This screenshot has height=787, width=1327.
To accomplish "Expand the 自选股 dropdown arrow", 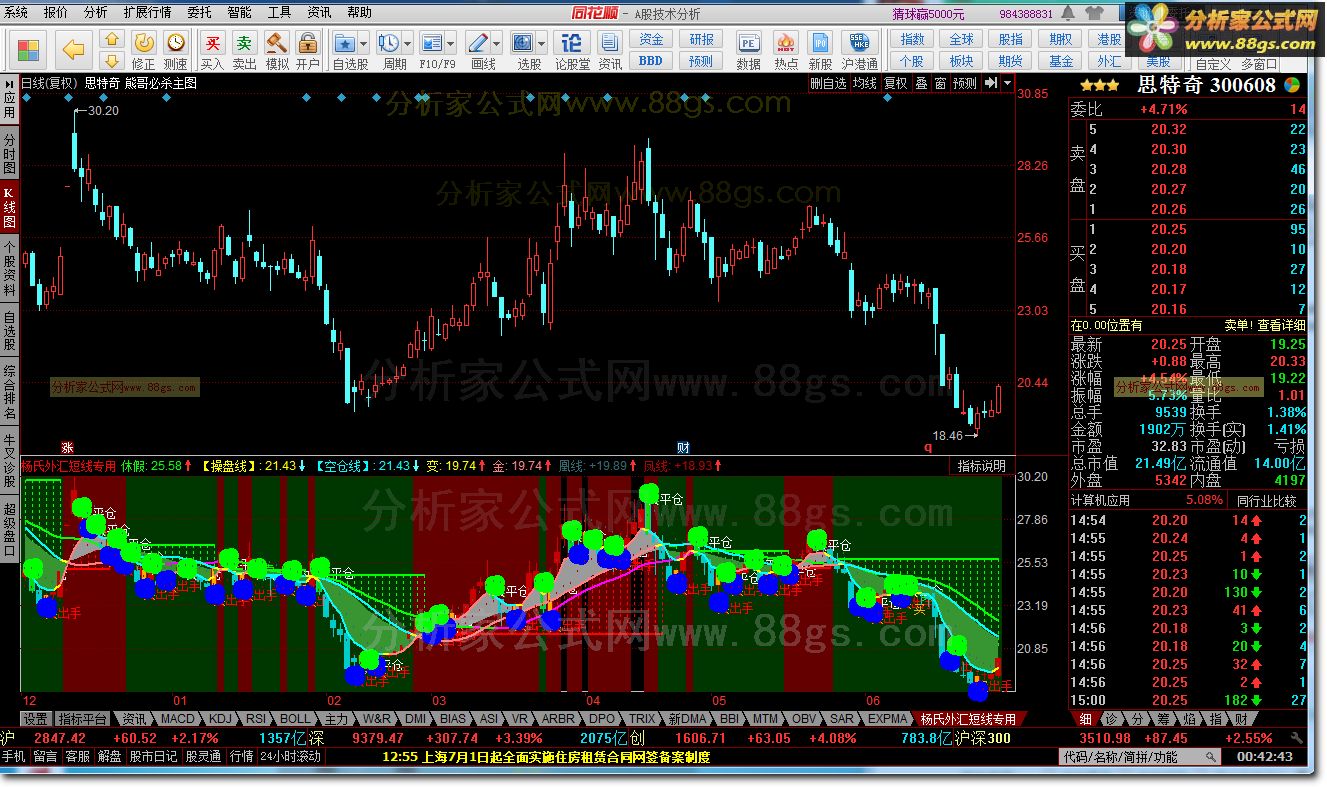I will [364, 44].
